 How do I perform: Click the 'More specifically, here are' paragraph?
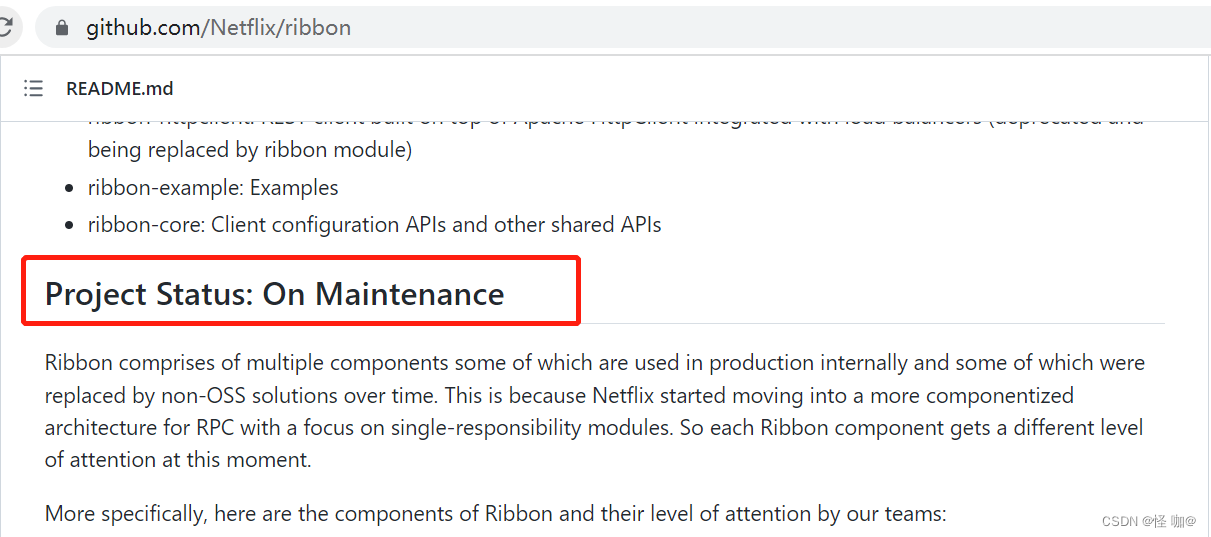(x=495, y=514)
